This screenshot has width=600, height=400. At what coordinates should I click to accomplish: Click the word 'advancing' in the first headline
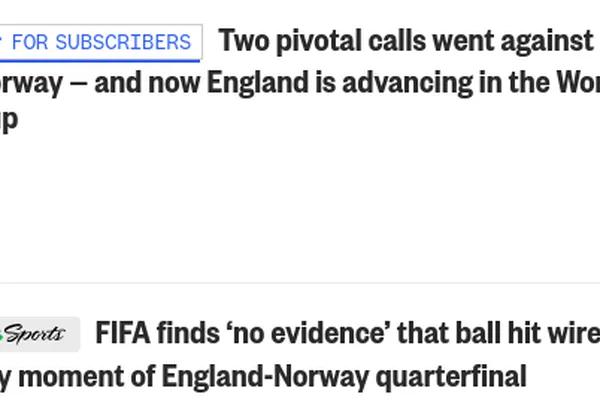(408, 83)
